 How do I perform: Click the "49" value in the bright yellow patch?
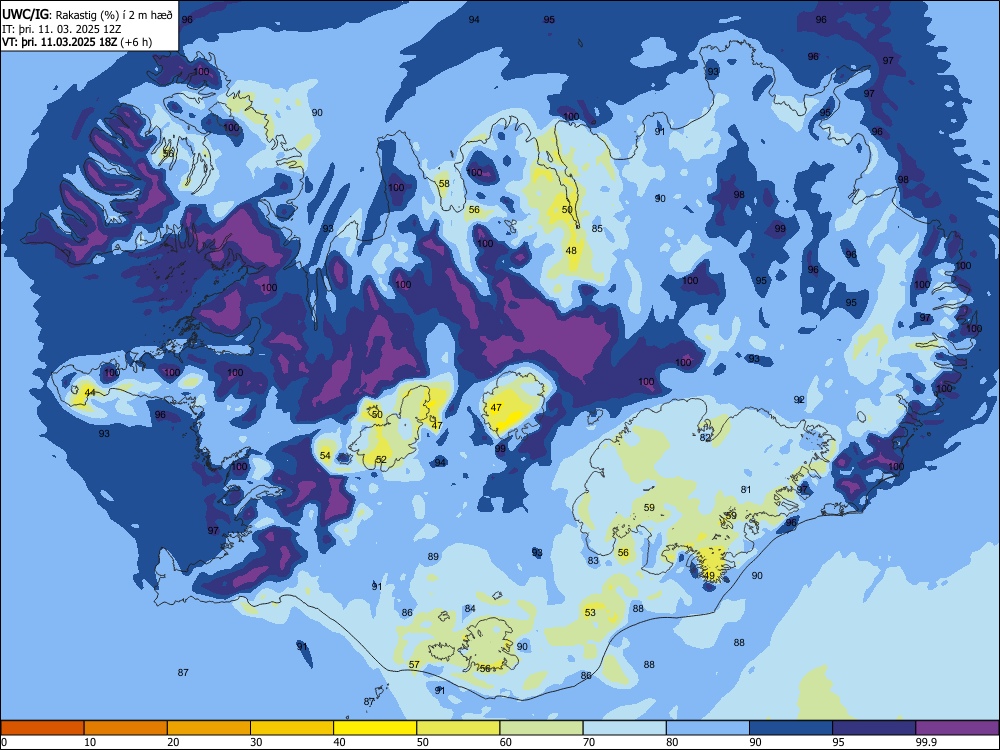(x=709, y=575)
